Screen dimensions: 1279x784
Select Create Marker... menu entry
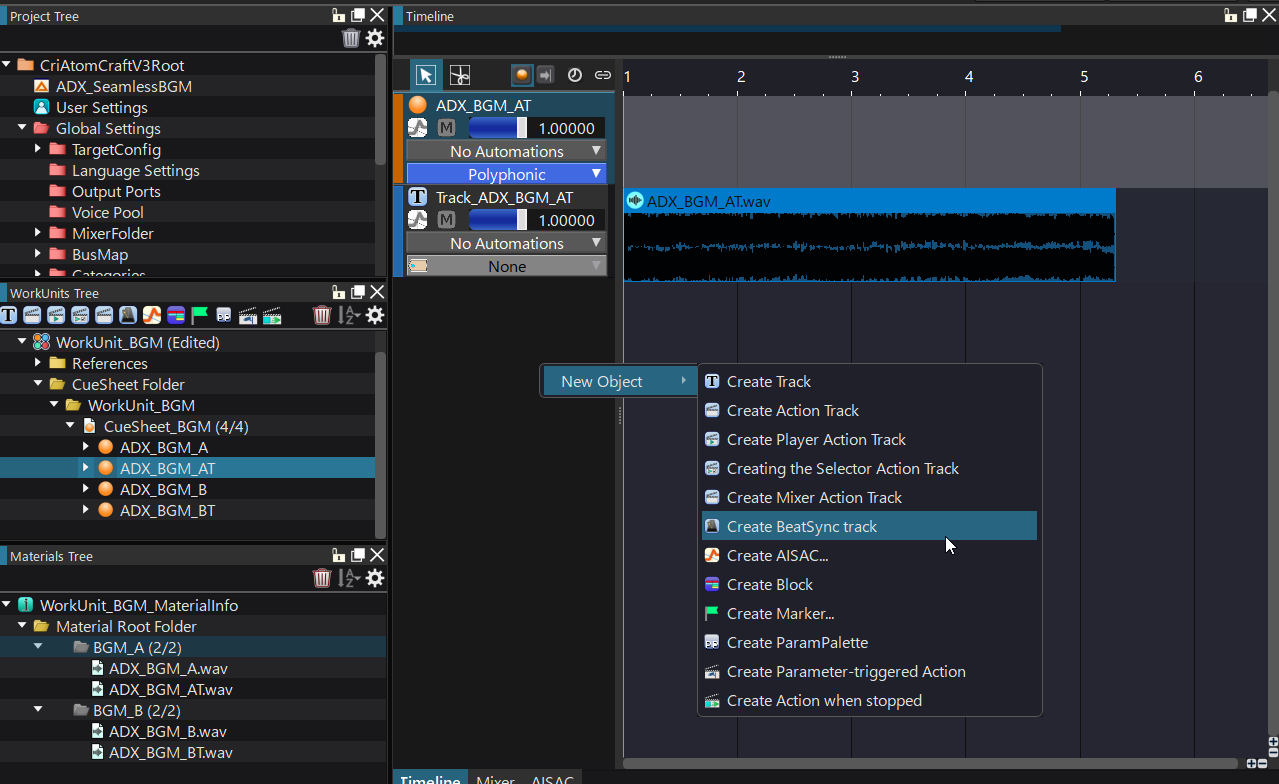coord(780,613)
